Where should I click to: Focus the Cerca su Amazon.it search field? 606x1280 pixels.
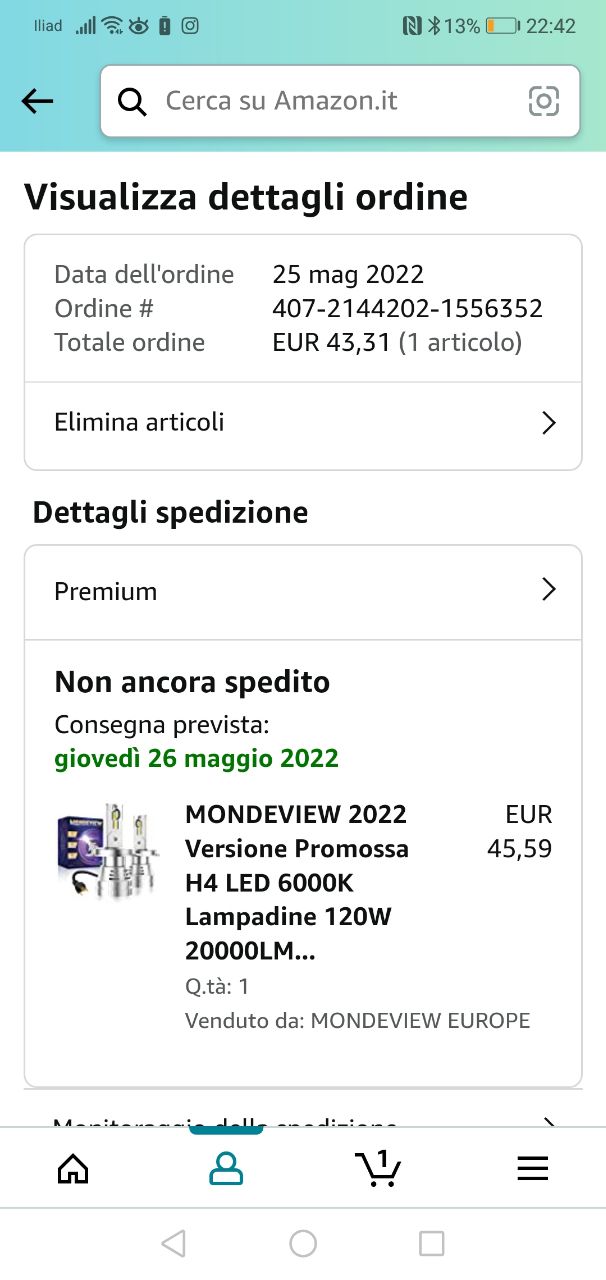point(330,101)
